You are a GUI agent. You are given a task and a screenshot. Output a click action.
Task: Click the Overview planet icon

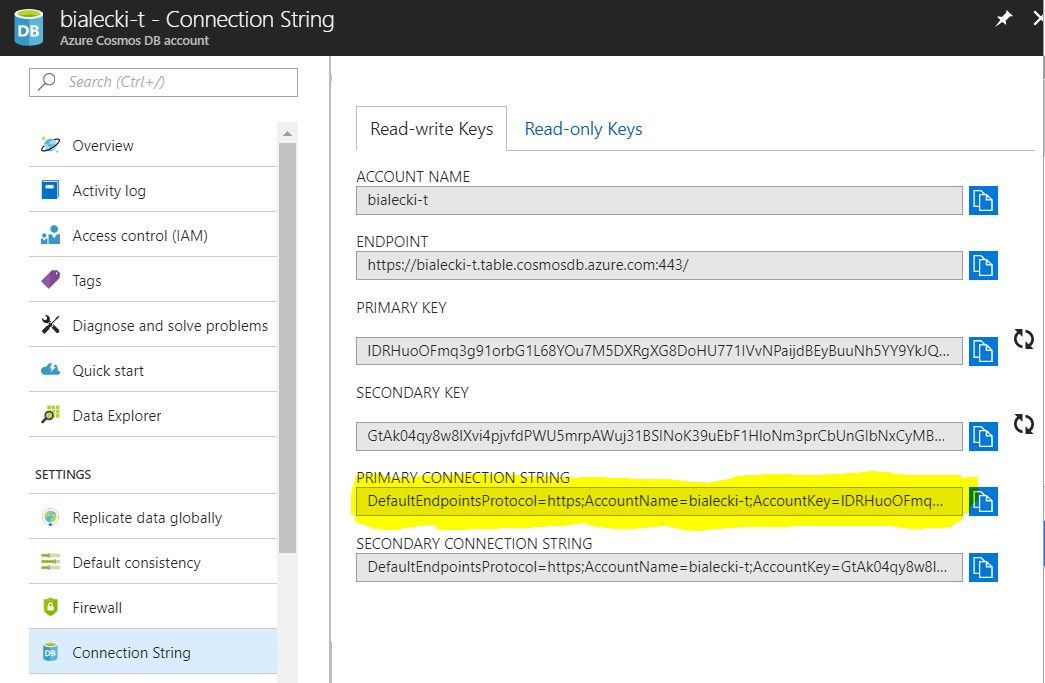(x=50, y=144)
